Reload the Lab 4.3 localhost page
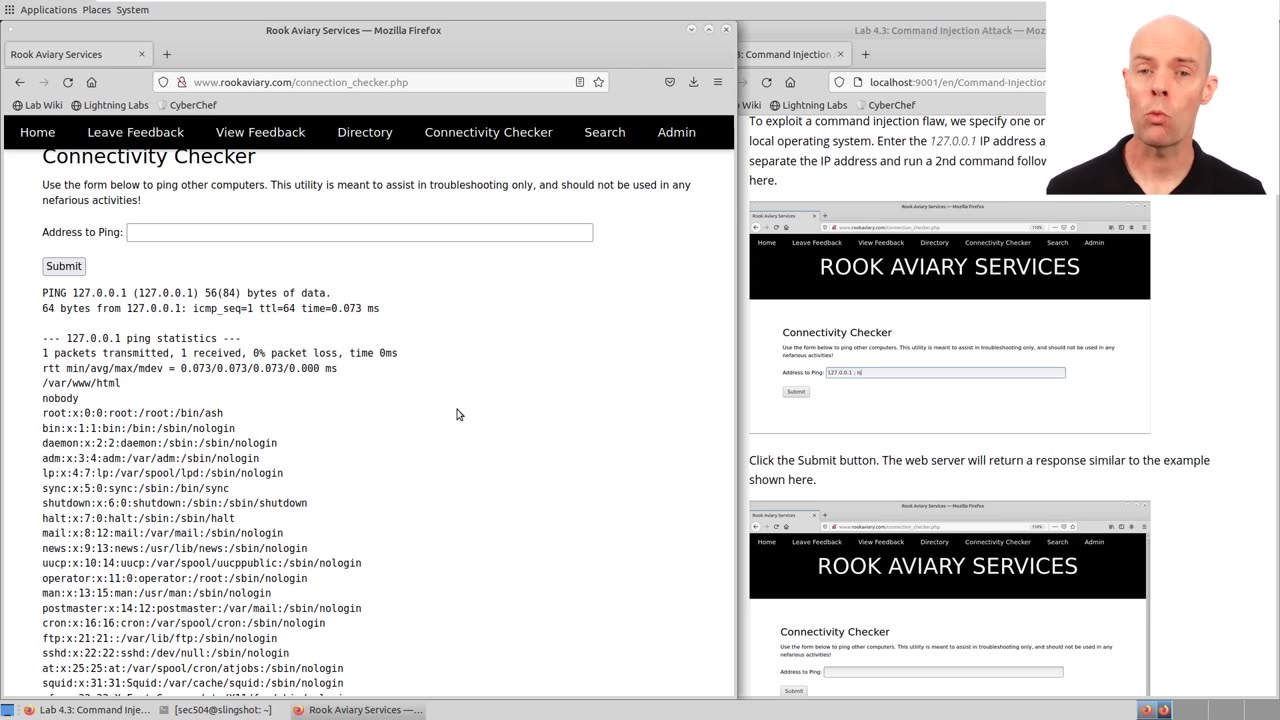 click(766, 82)
